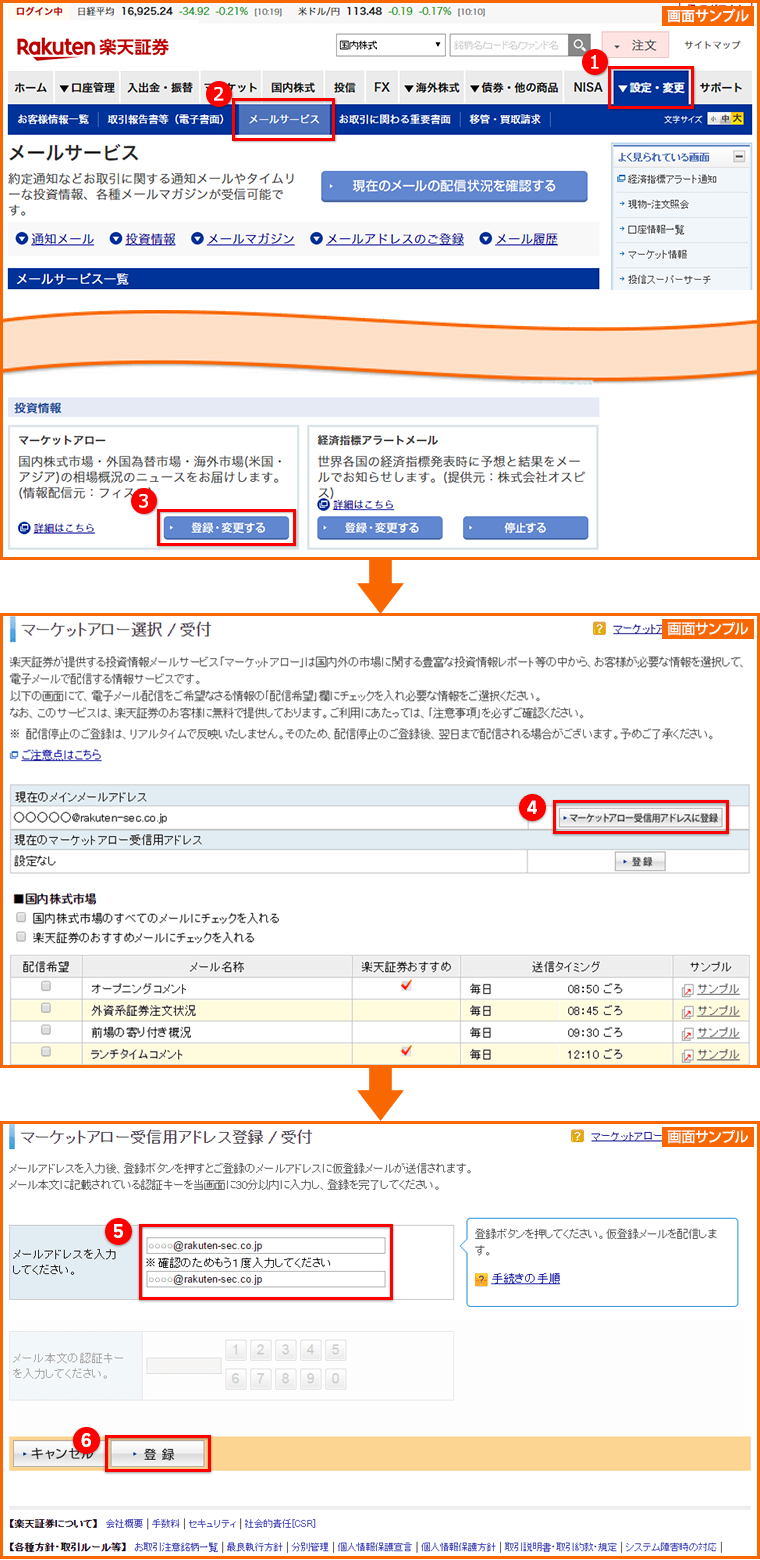
Task: Tick the 配信希望 box for オープニングコメント
Action: [45, 987]
